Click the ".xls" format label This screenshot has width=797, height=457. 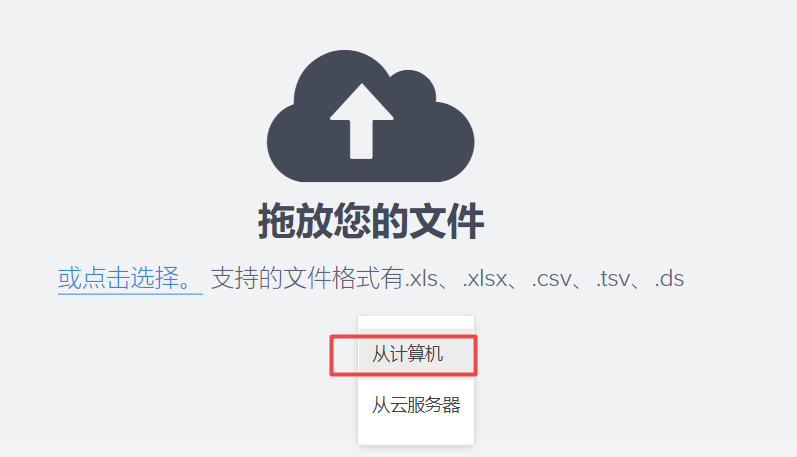tap(422, 279)
